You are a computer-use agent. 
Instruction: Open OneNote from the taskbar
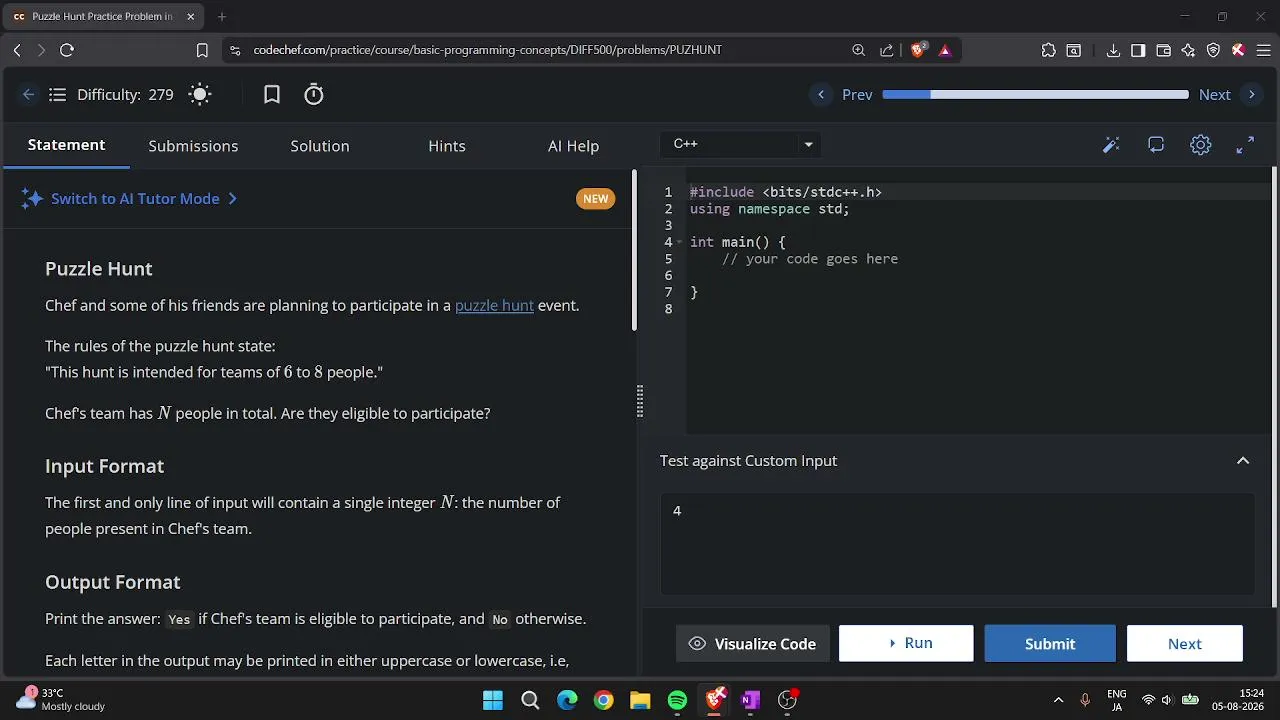(x=750, y=701)
